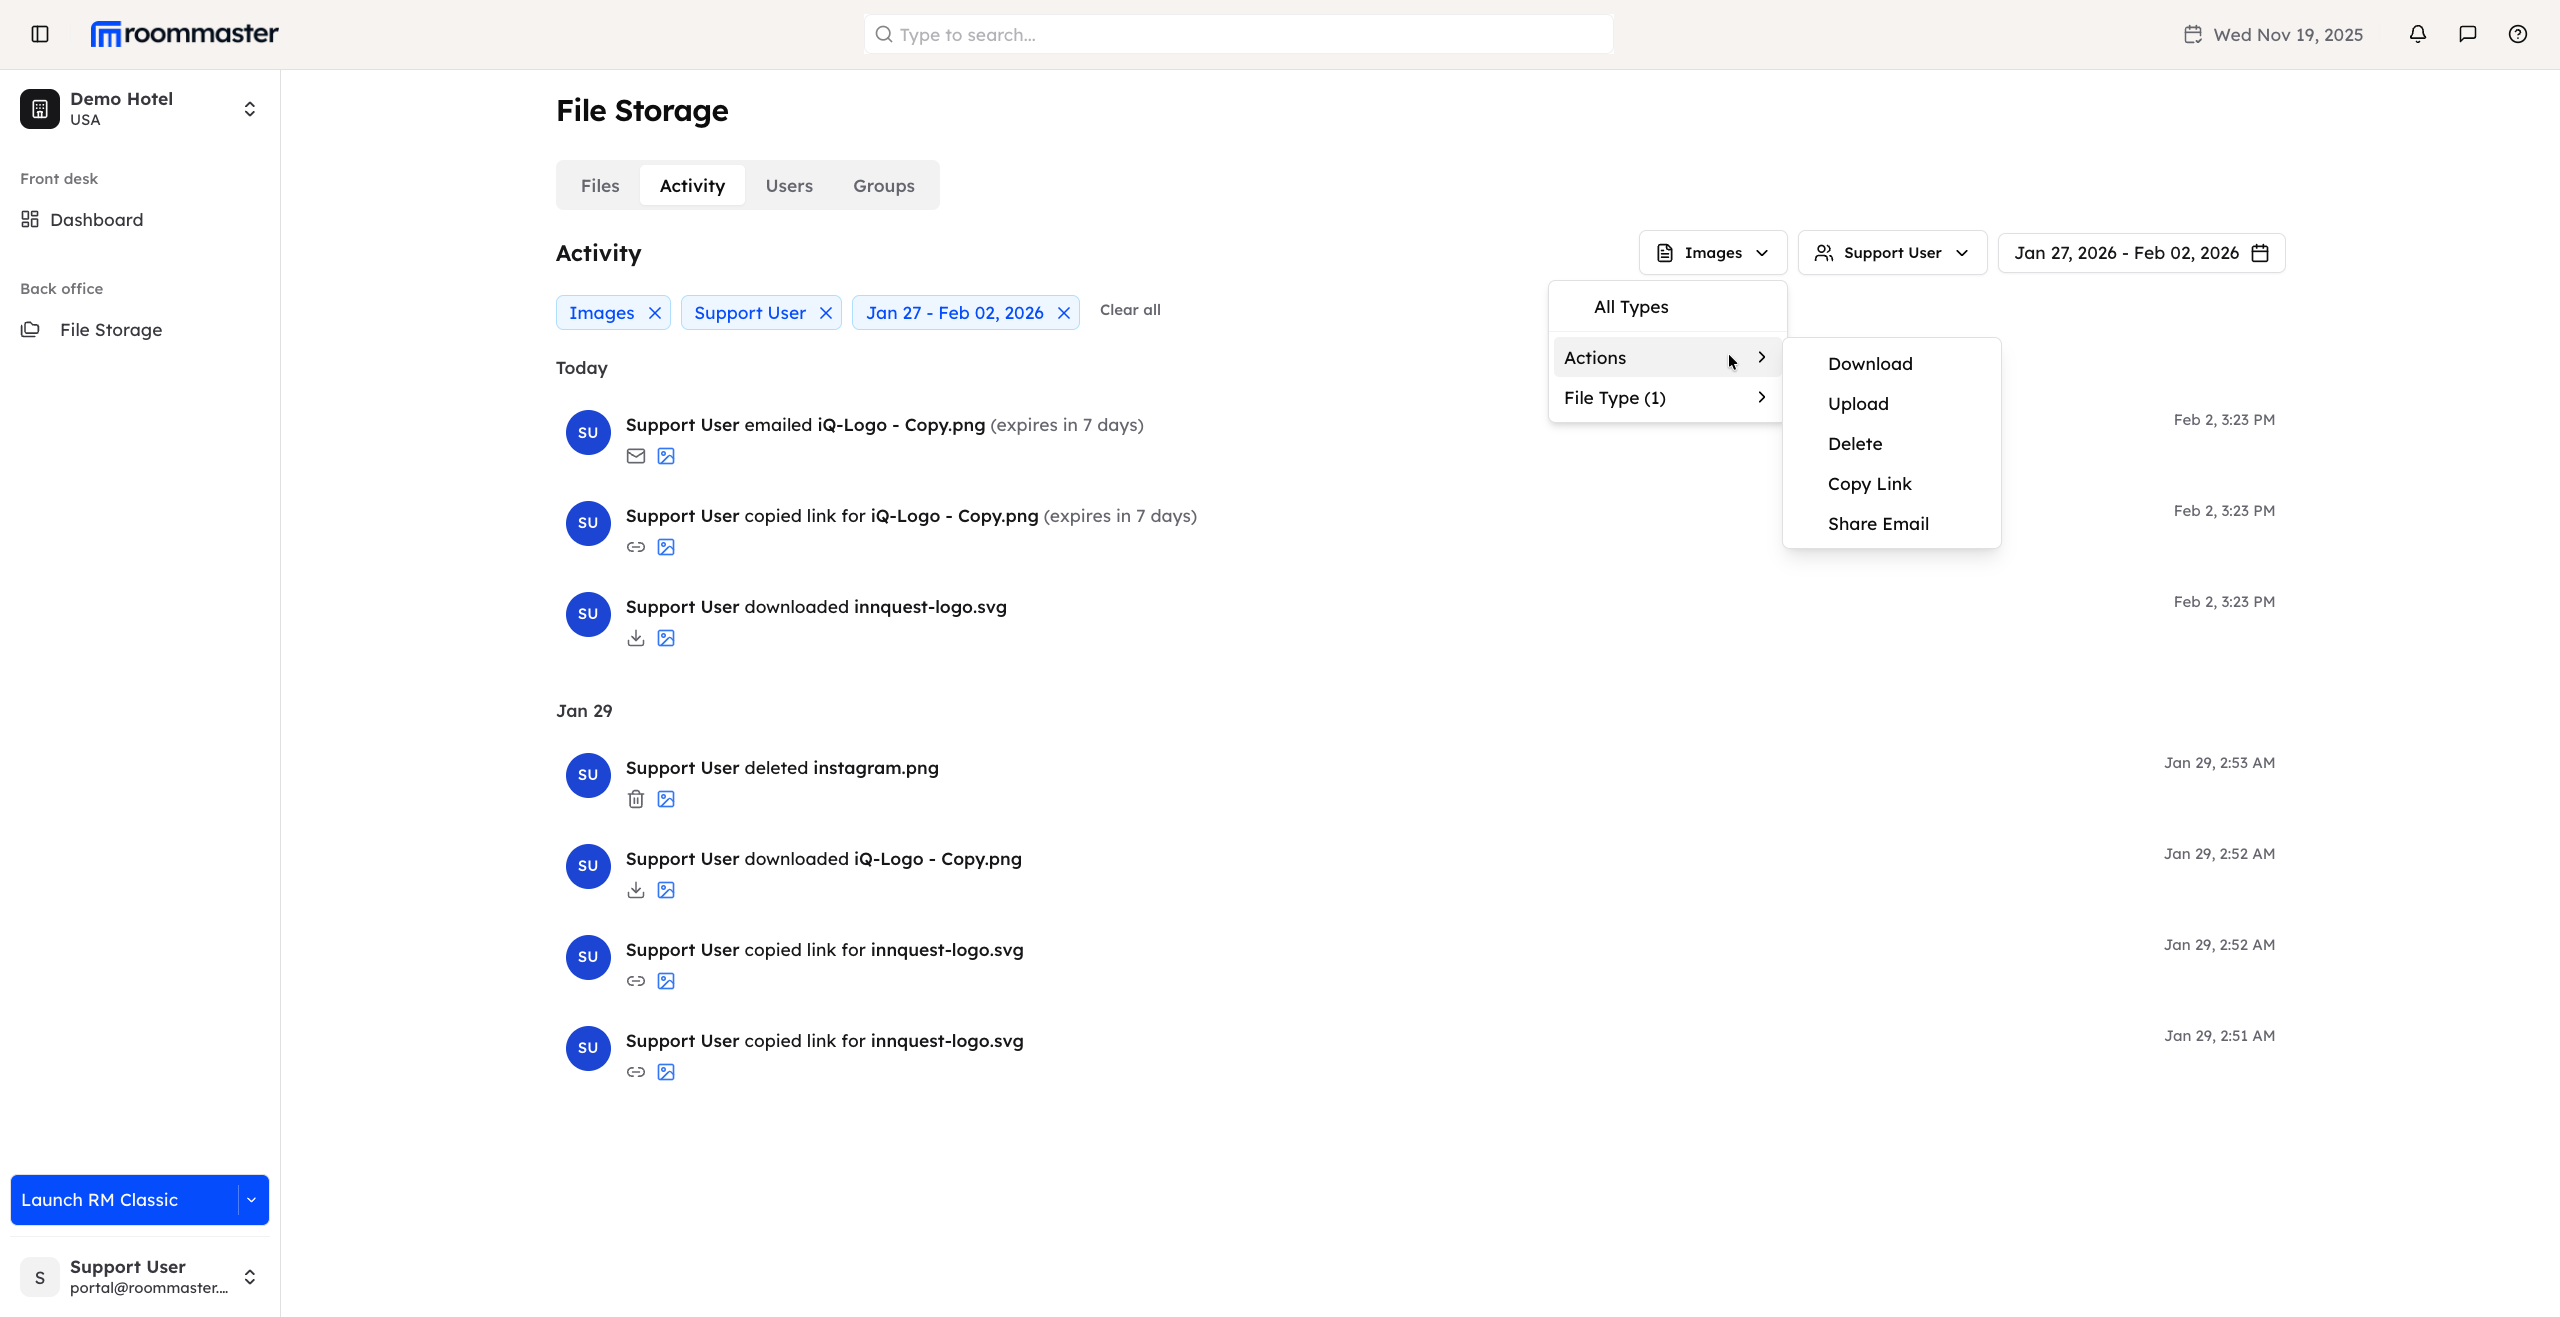Viewport: 2560px width, 1317px height.
Task: Click the email icon under the emailed iQ-Logo entry
Action: (636, 456)
